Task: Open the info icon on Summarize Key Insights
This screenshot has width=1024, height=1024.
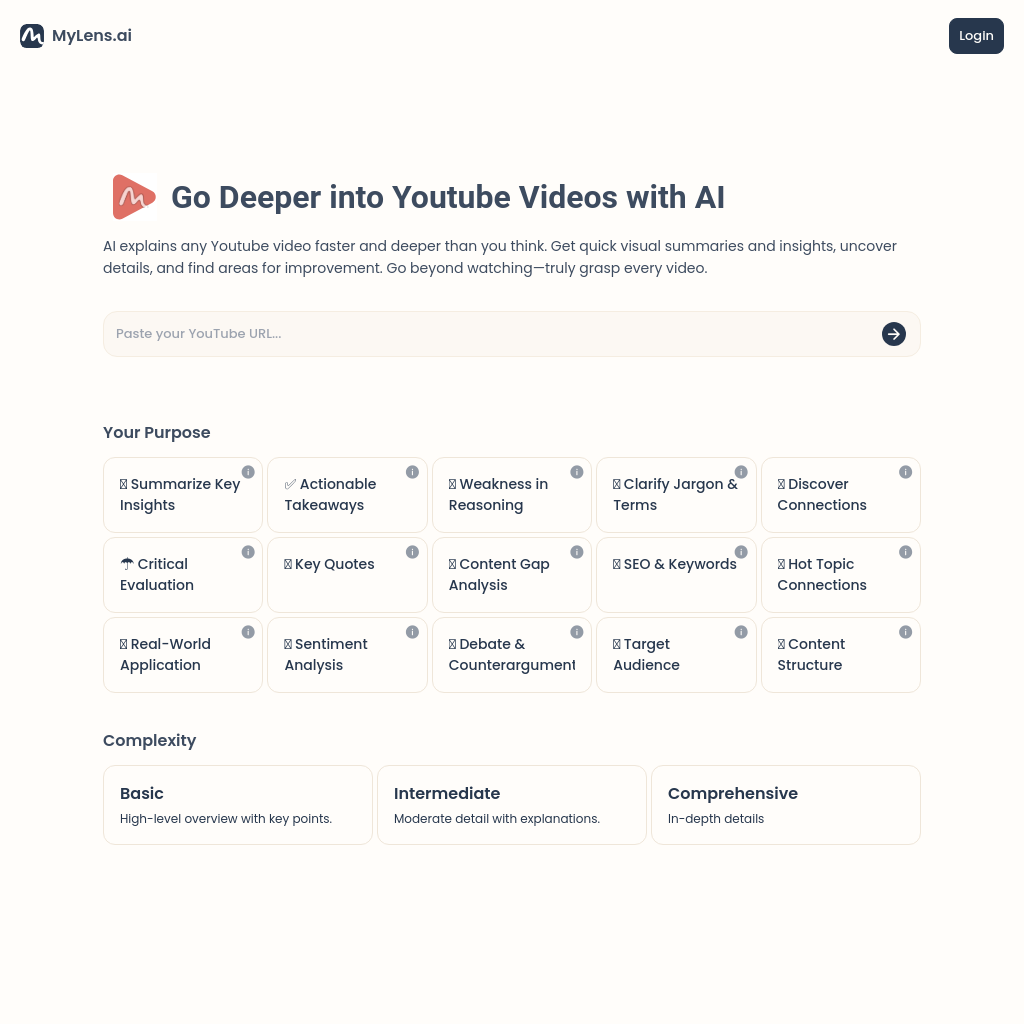Action: [x=248, y=472]
